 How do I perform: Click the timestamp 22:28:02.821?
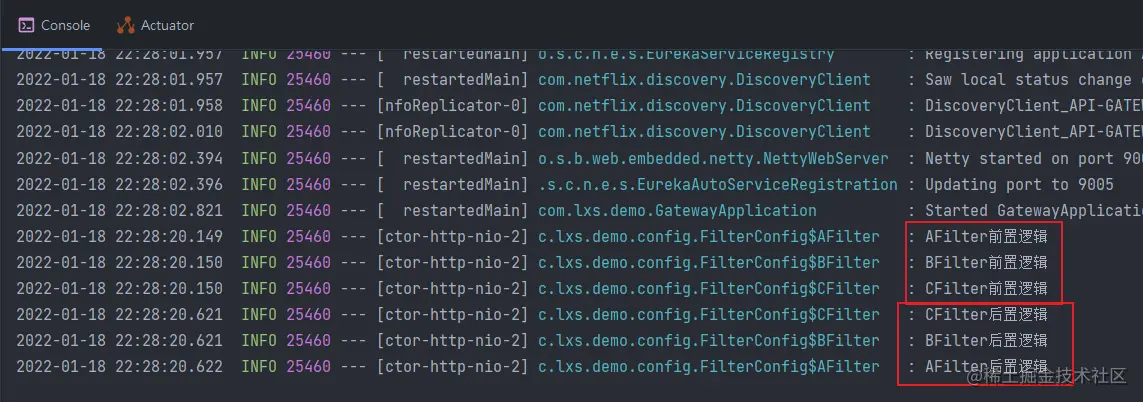pos(169,211)
